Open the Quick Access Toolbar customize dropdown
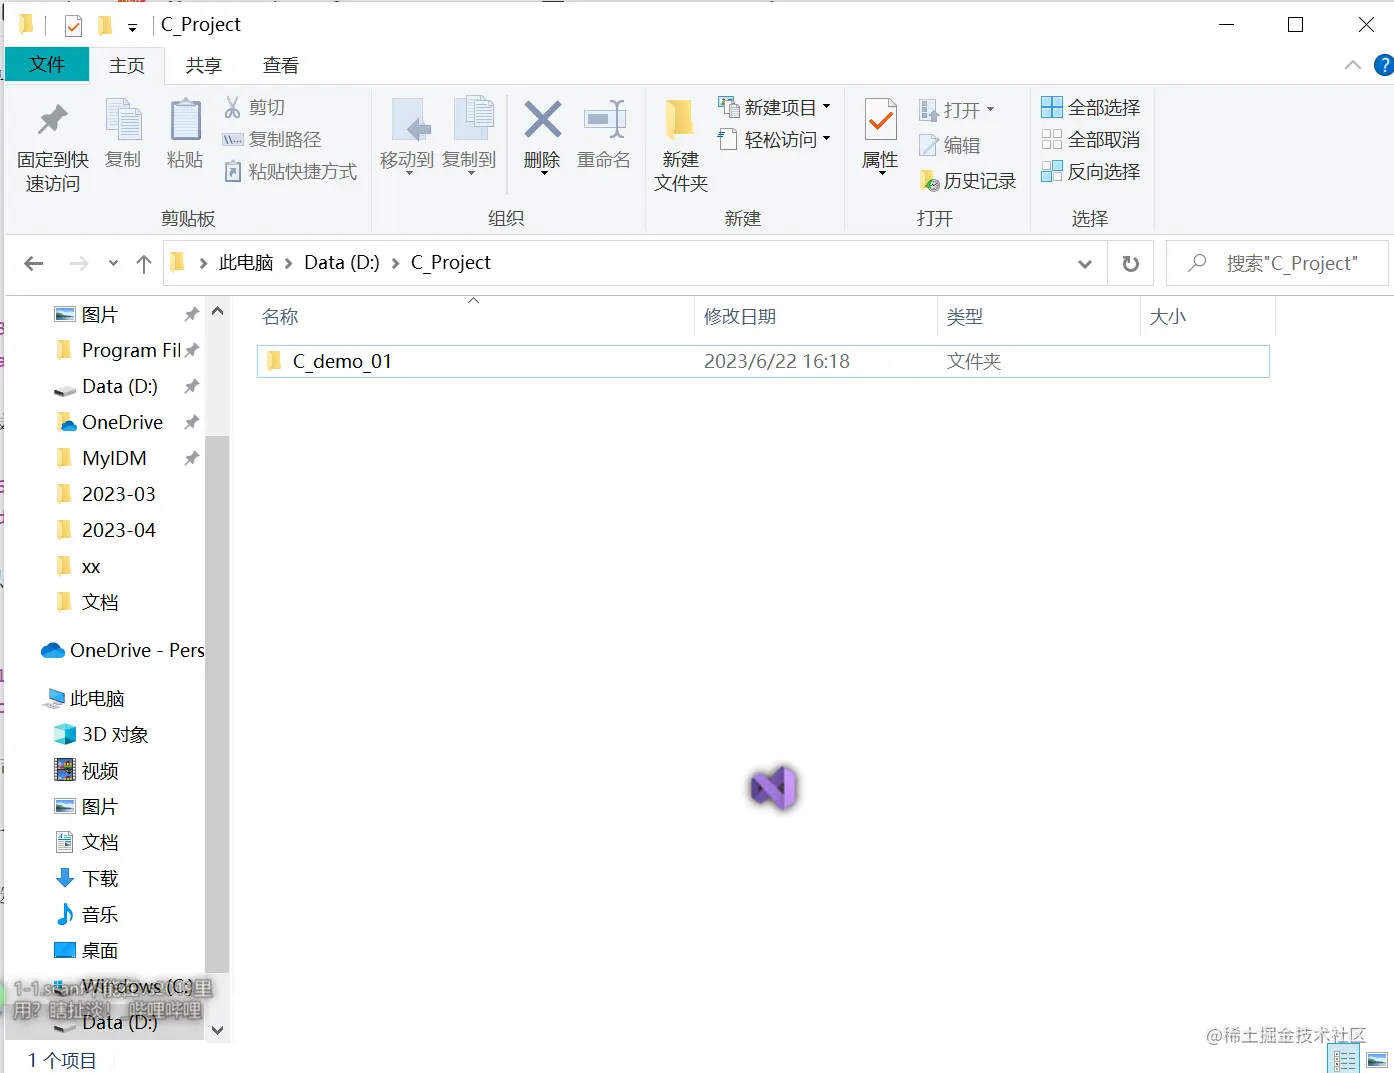 tap(132, 28)
